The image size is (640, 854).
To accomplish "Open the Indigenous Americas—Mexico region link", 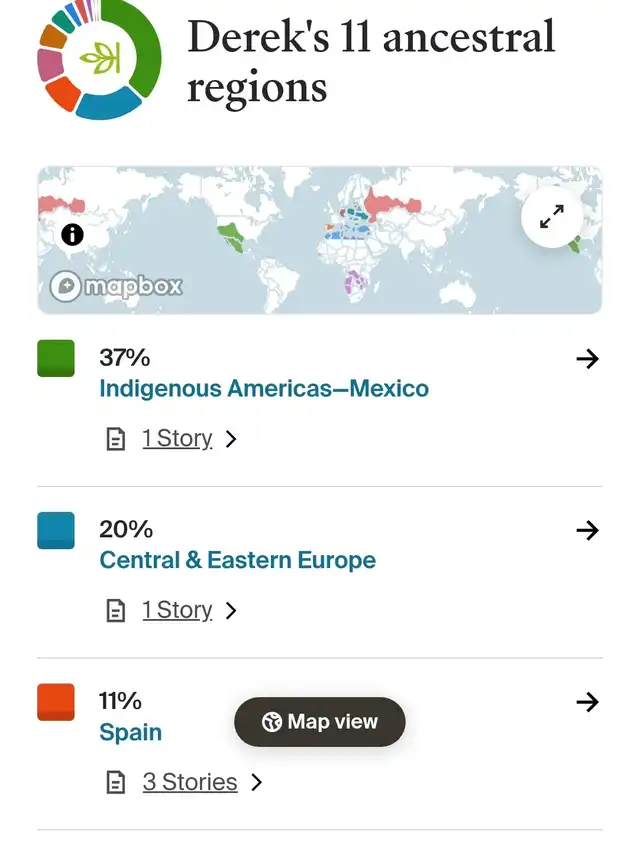I will (264, 388).
